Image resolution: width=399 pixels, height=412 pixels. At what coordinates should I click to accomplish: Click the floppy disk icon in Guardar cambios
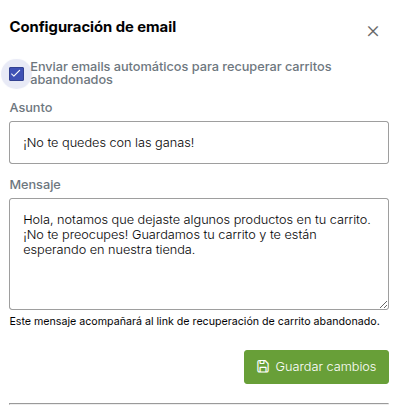tap(263, 366)
